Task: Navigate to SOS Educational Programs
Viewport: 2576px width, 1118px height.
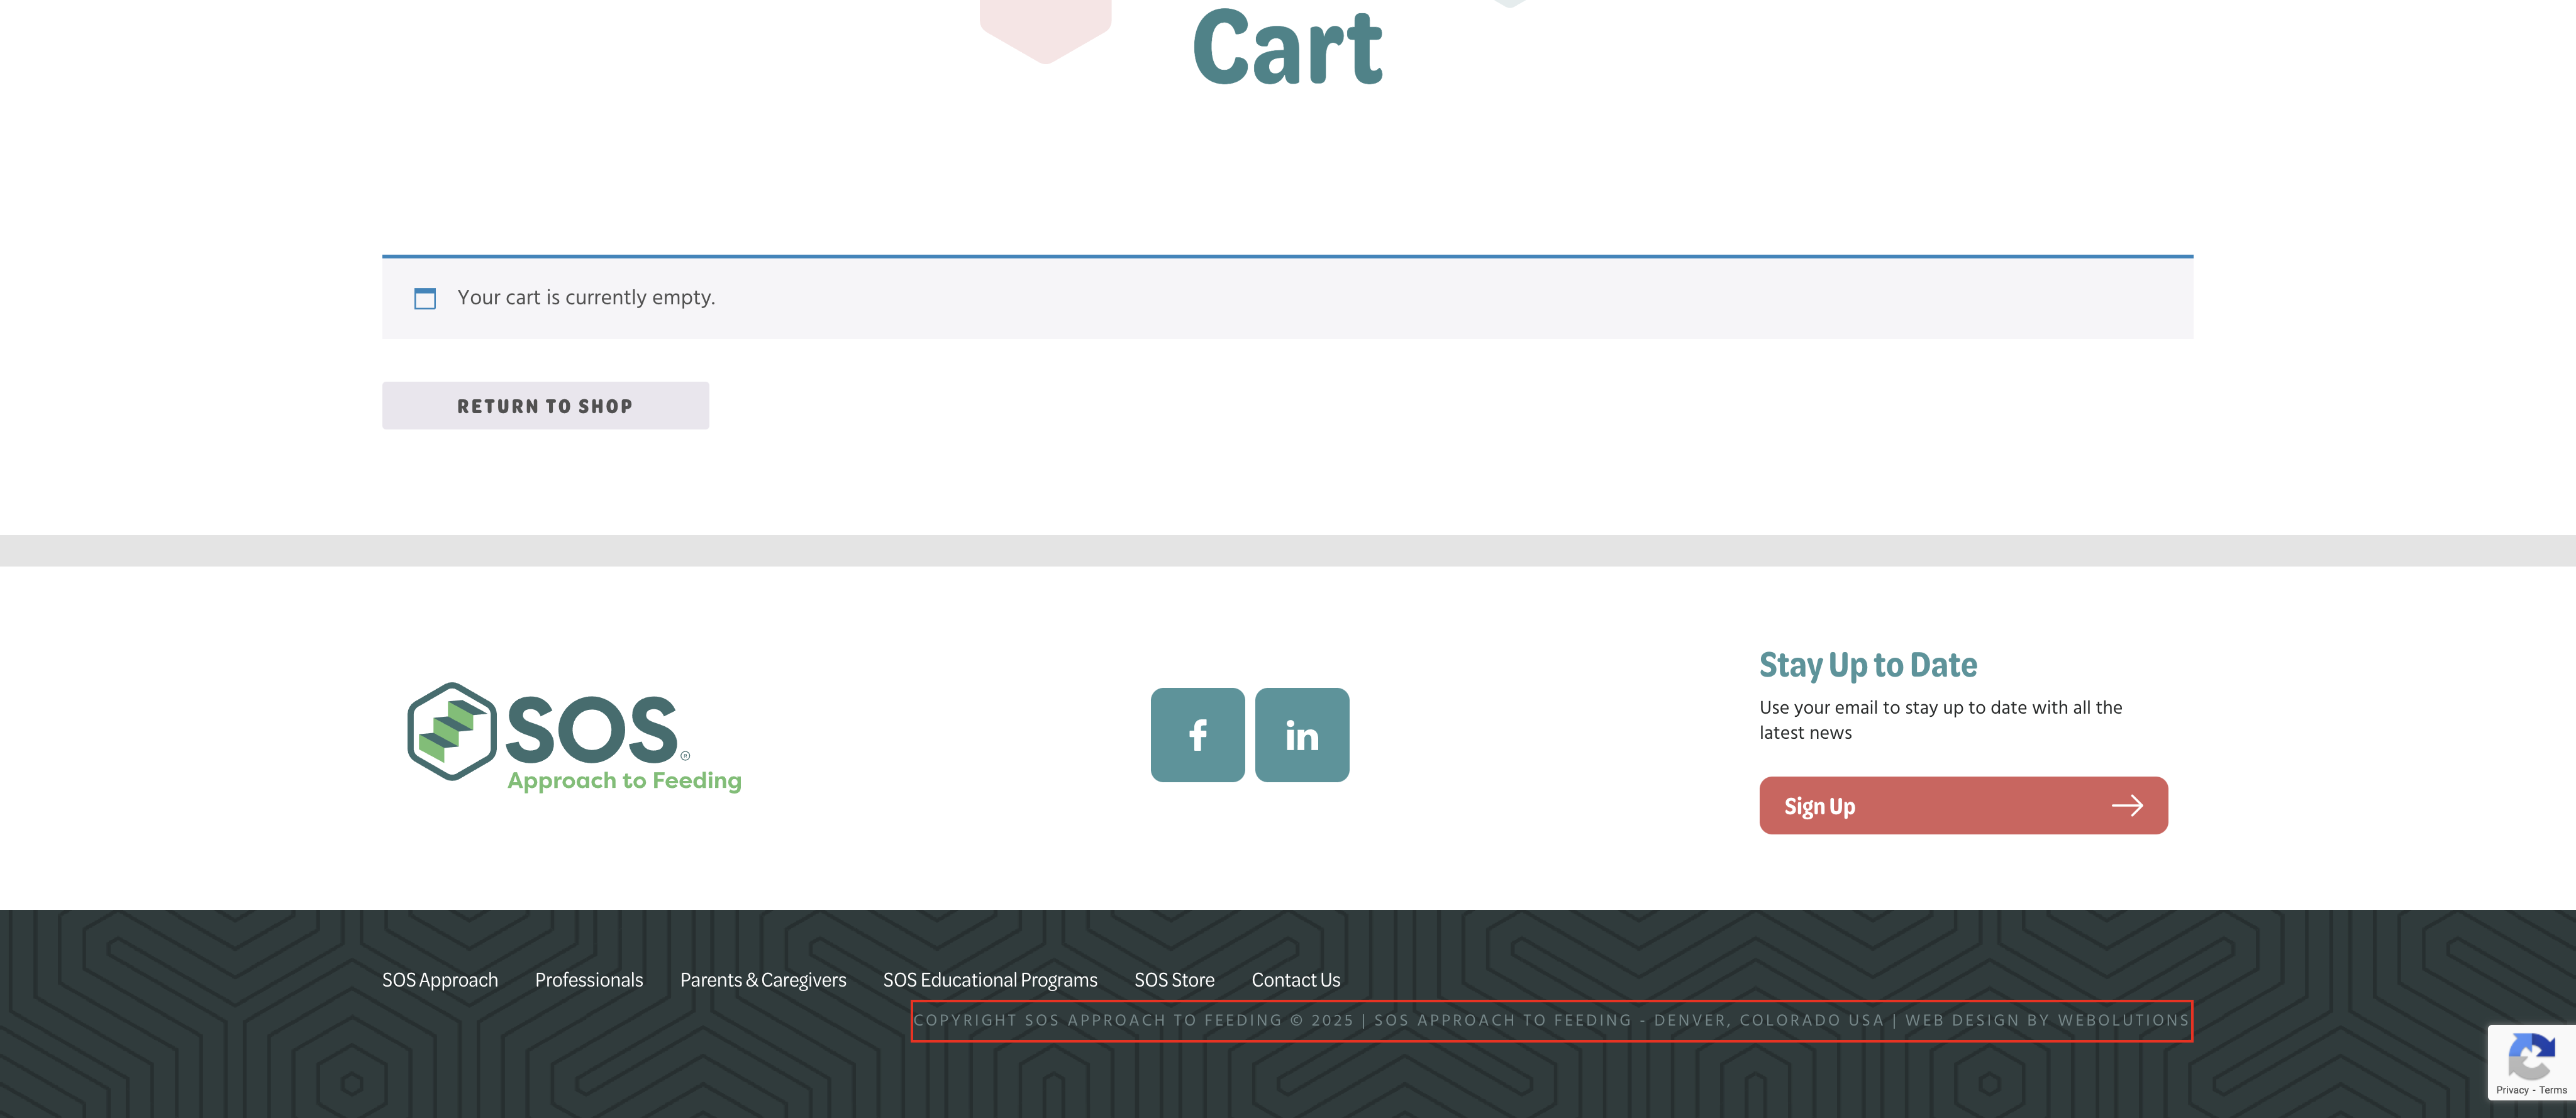Action: (989, 980)
